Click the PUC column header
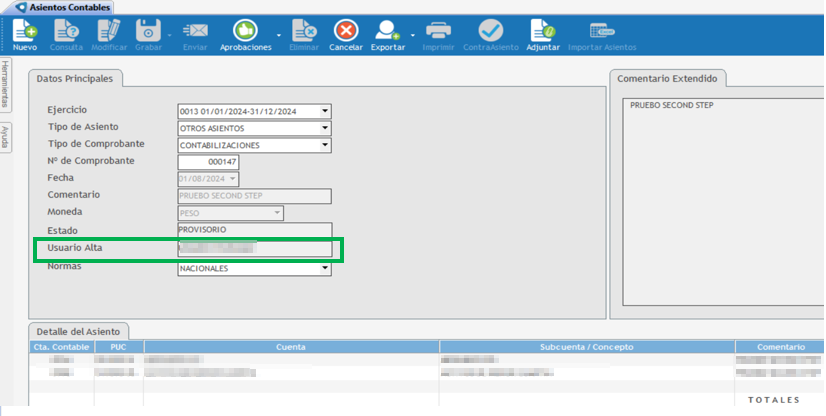This screenshot has width=826, height=416. (119, 347)
